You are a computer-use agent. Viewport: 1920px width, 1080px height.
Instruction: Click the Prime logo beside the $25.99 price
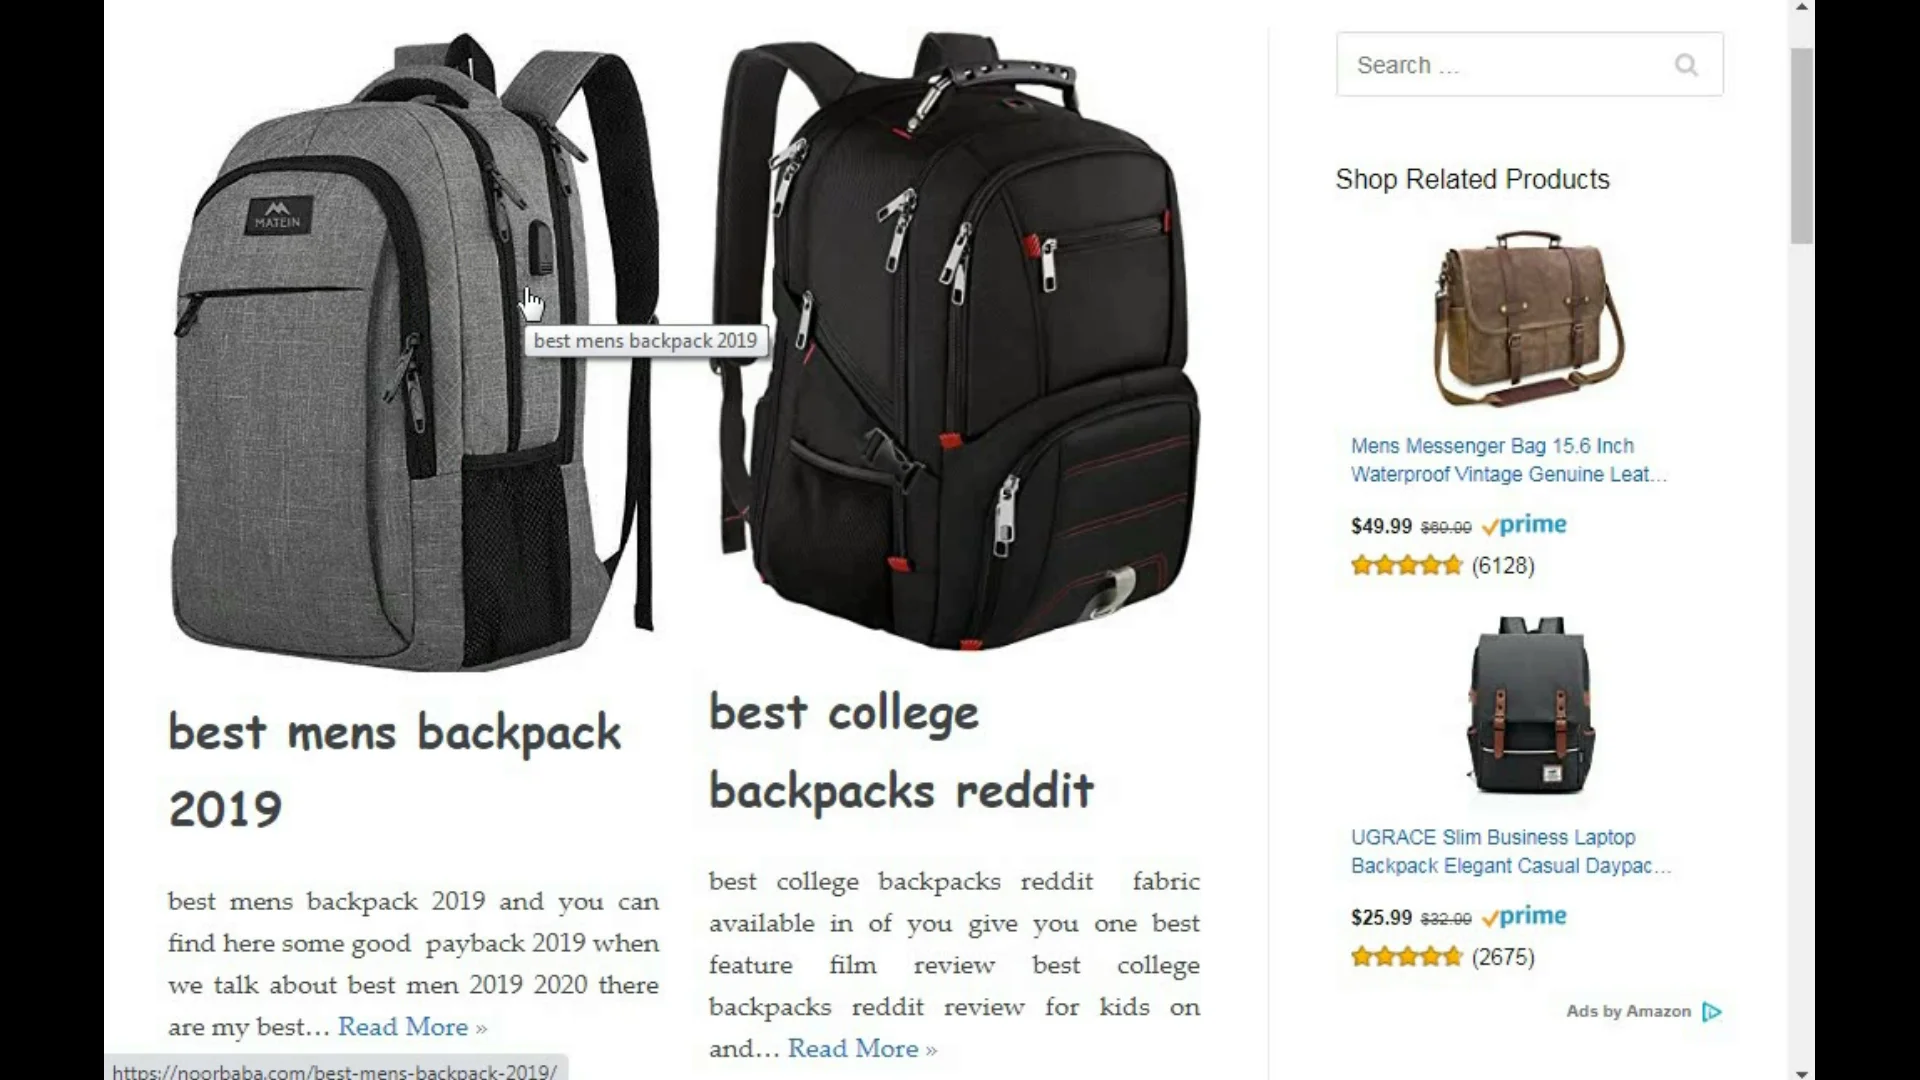1524,916
